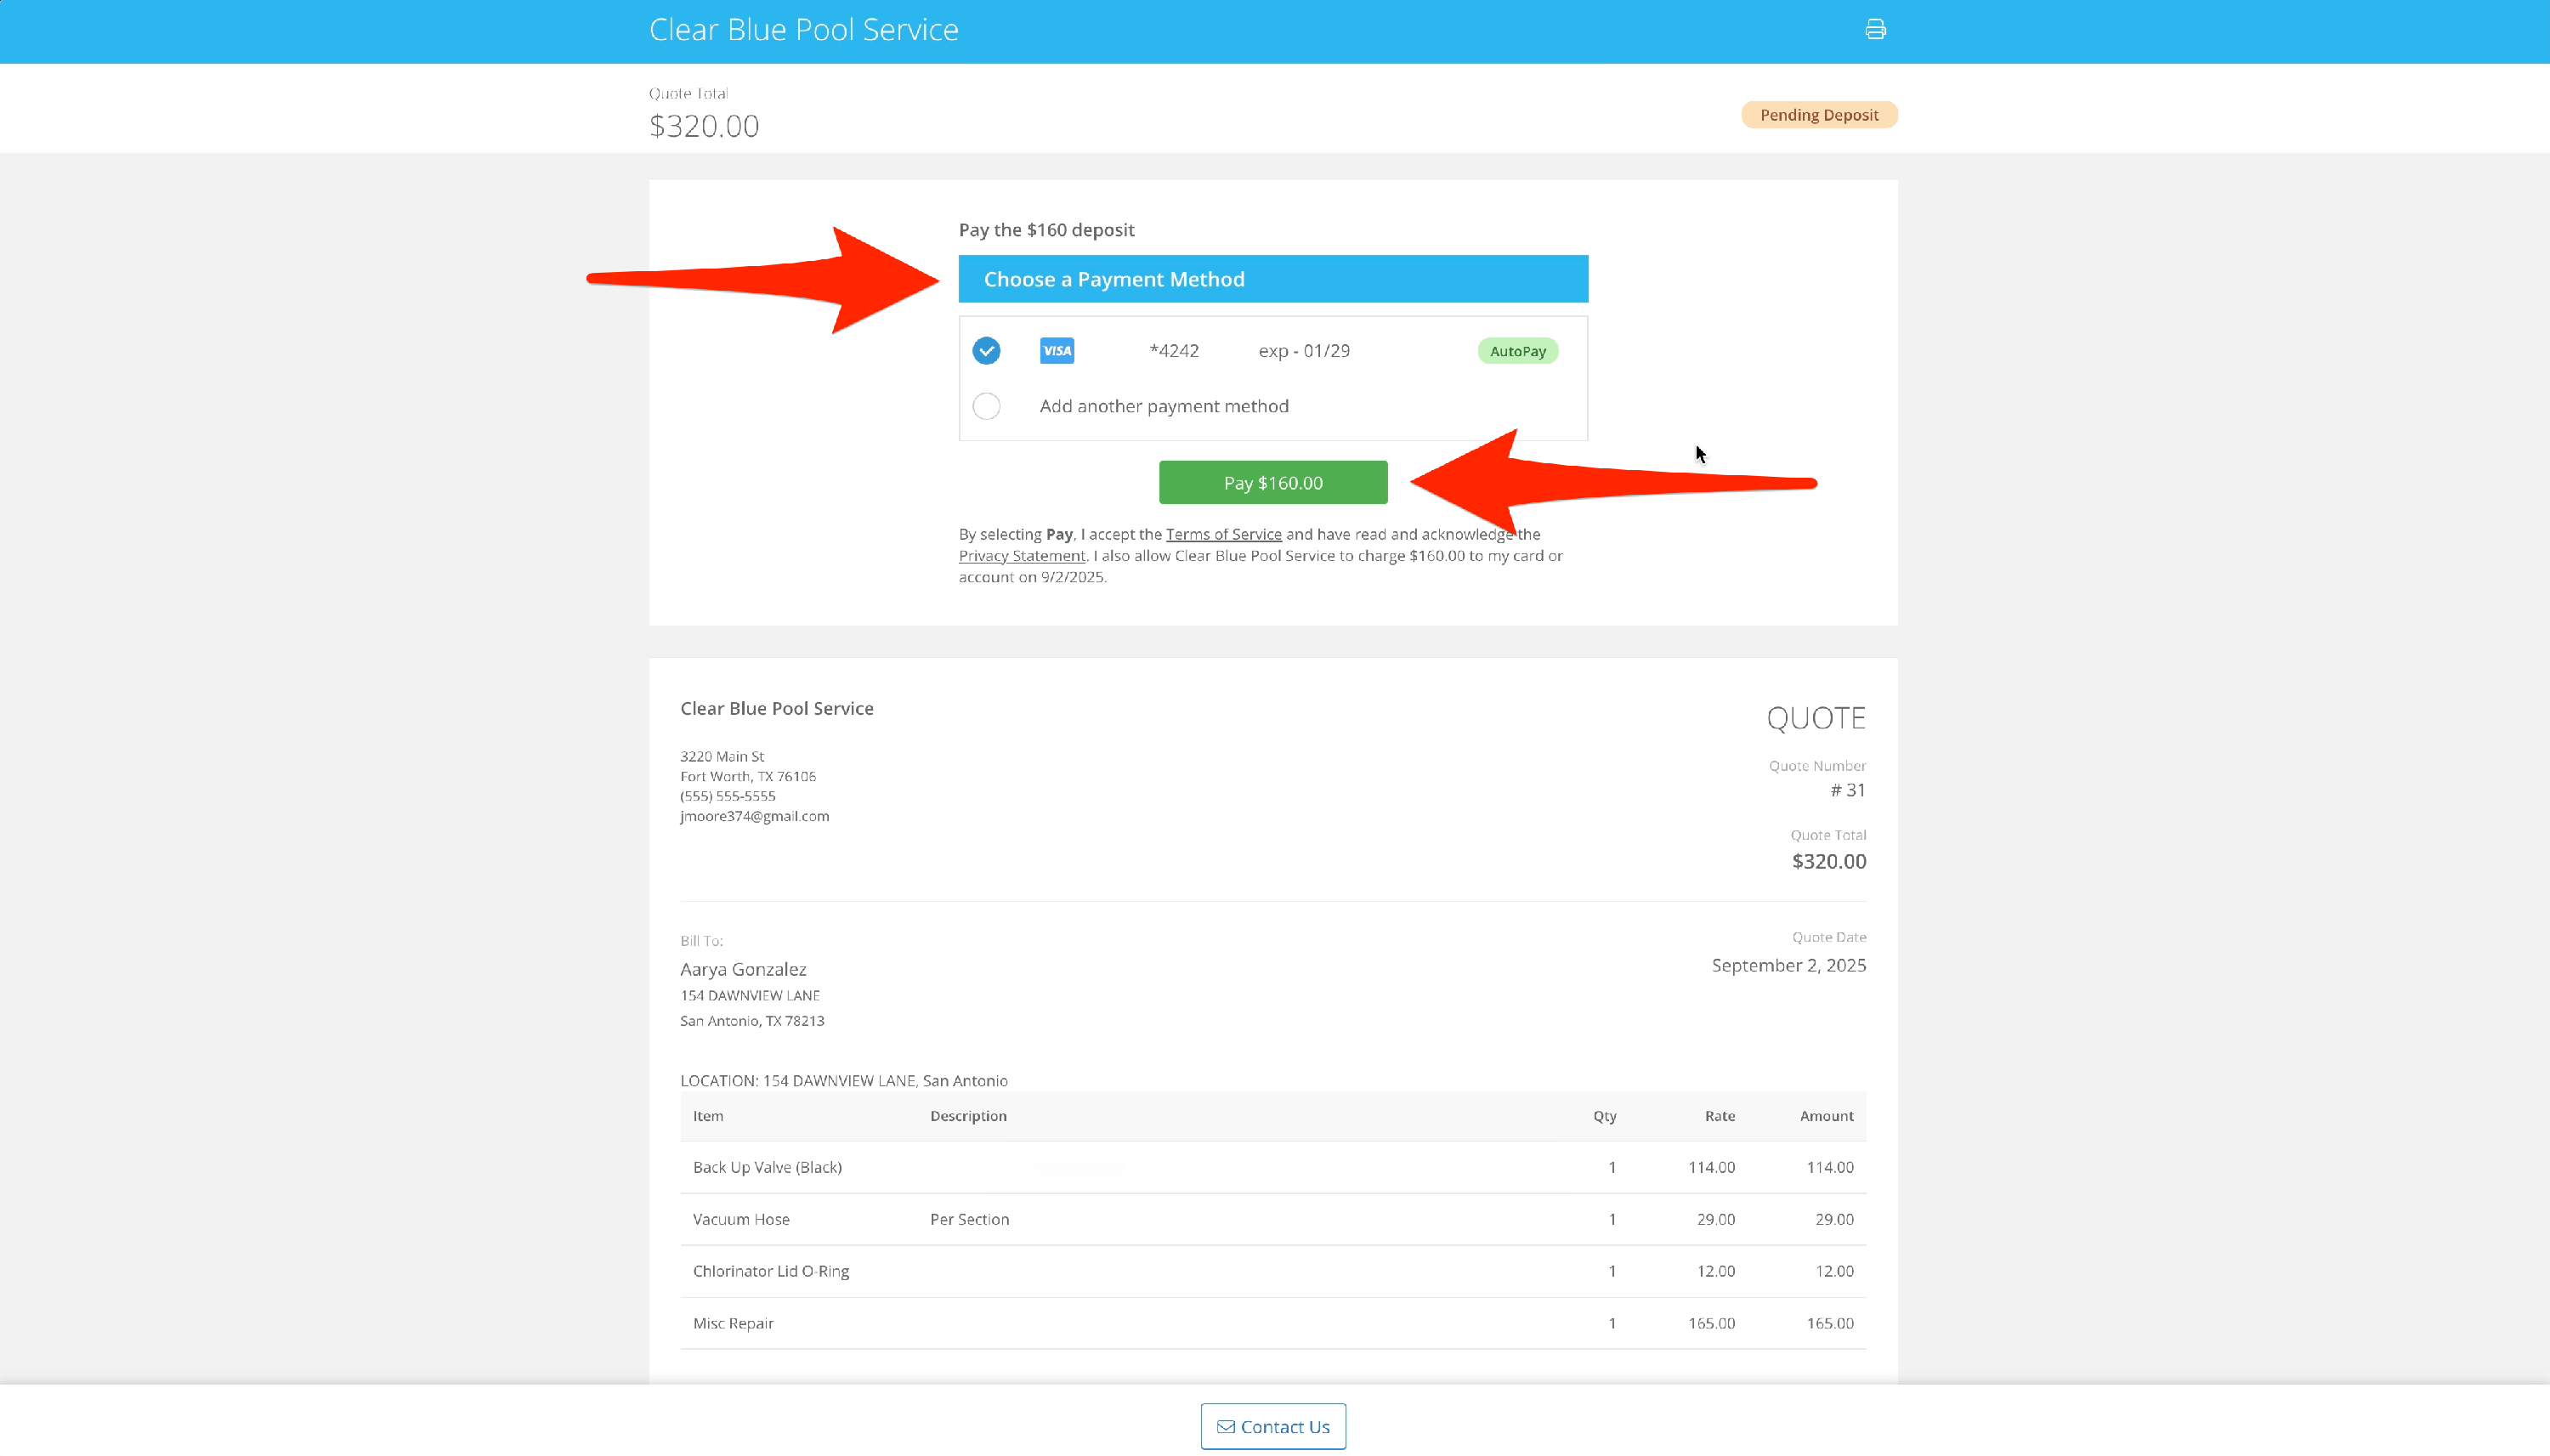This screenshot has width=2550, height=1456.
Task: Click the AutoPay badge
Action: coord(1518,351)
